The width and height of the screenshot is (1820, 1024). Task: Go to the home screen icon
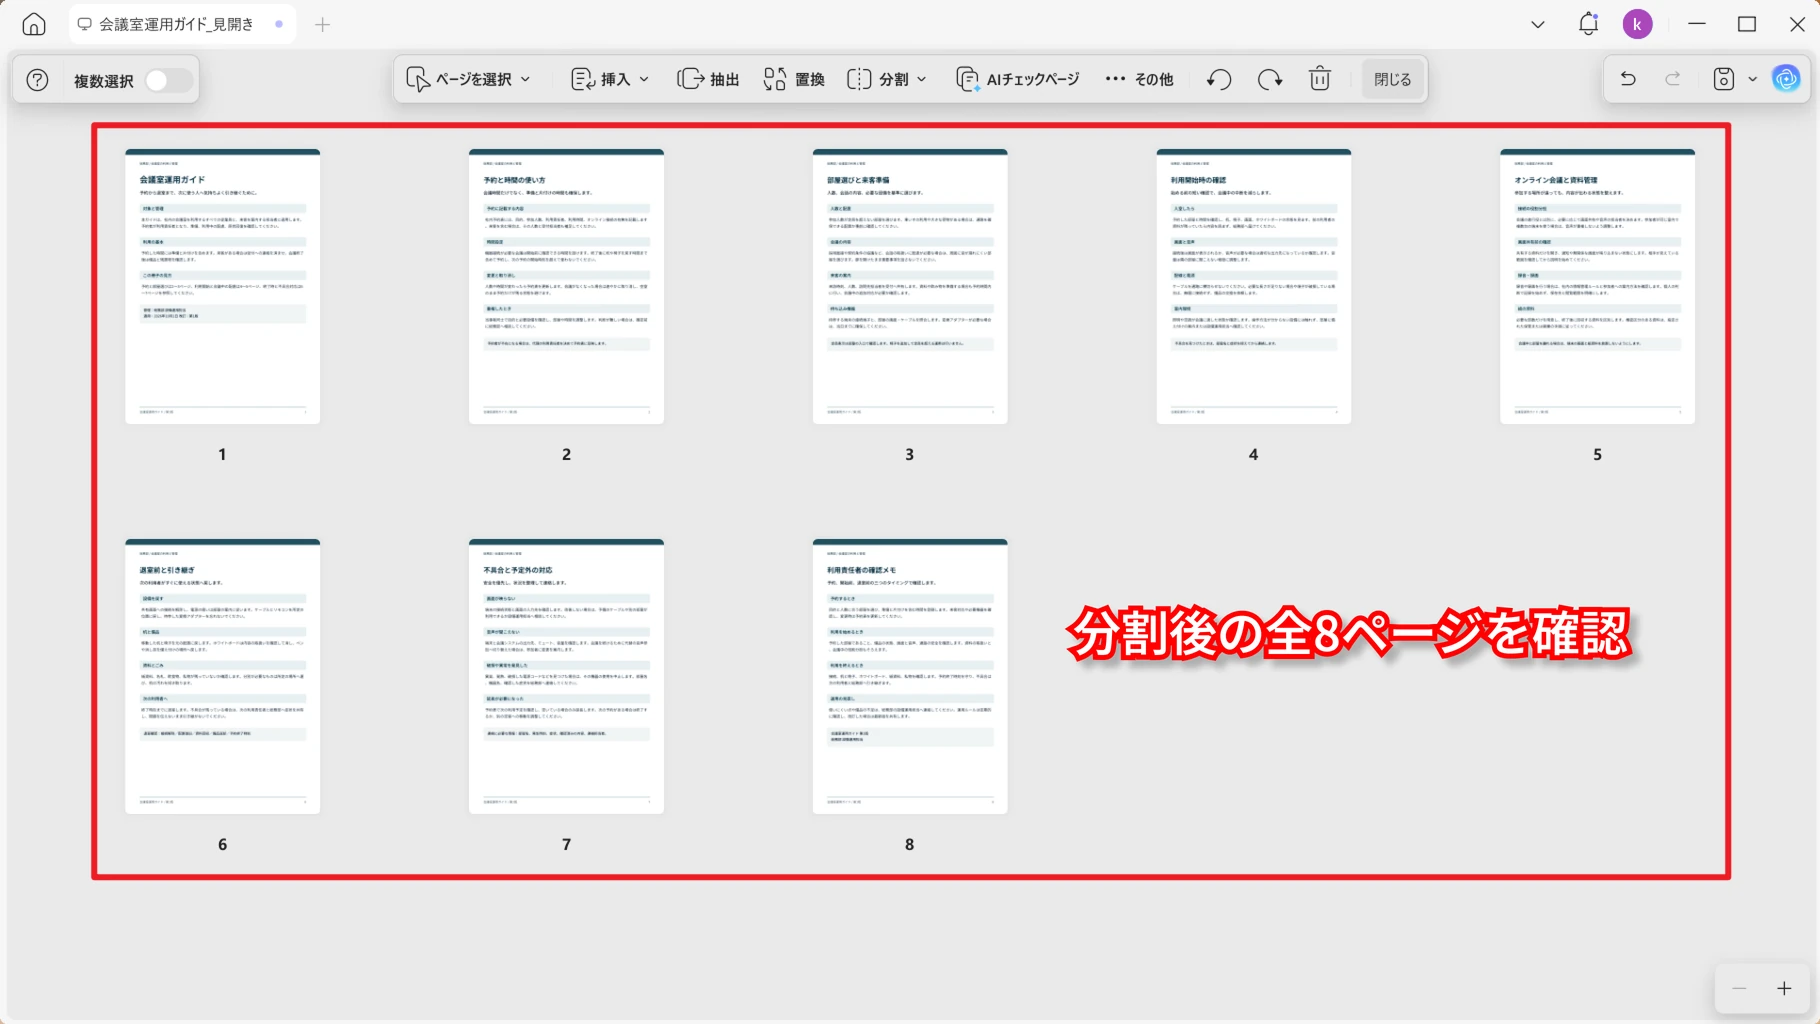click(34, 24)
